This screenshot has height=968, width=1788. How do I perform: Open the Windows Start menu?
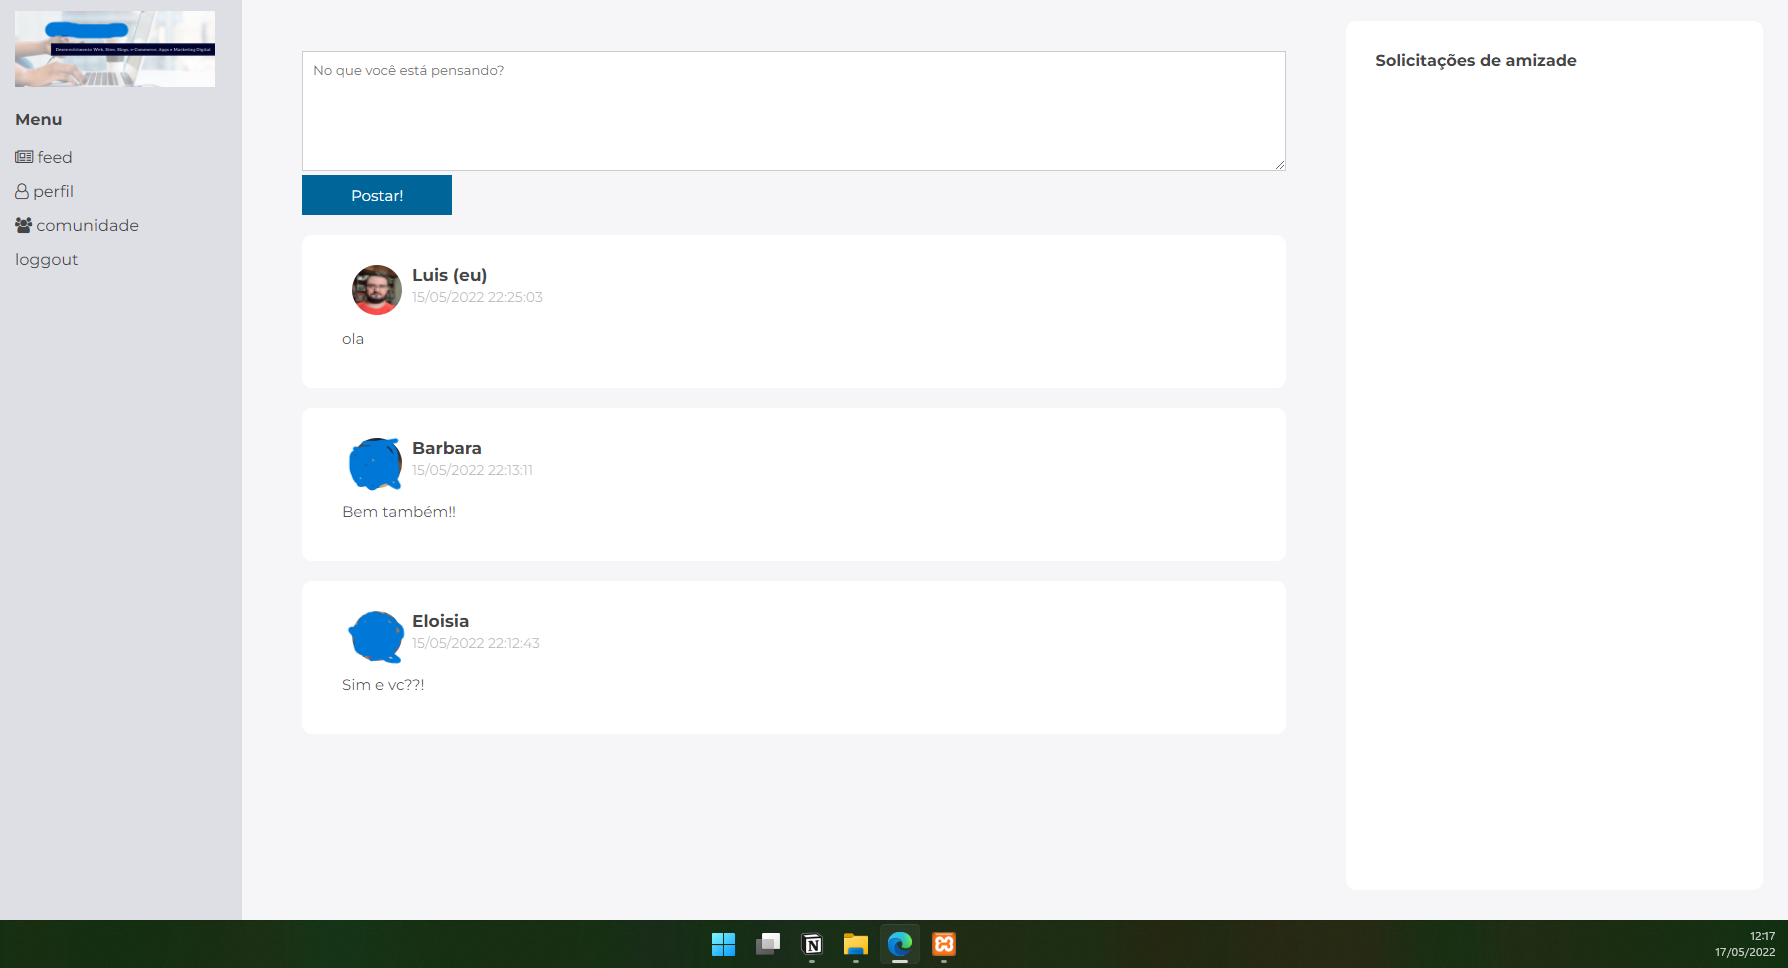pyautogui.click(x=723, y=944)
